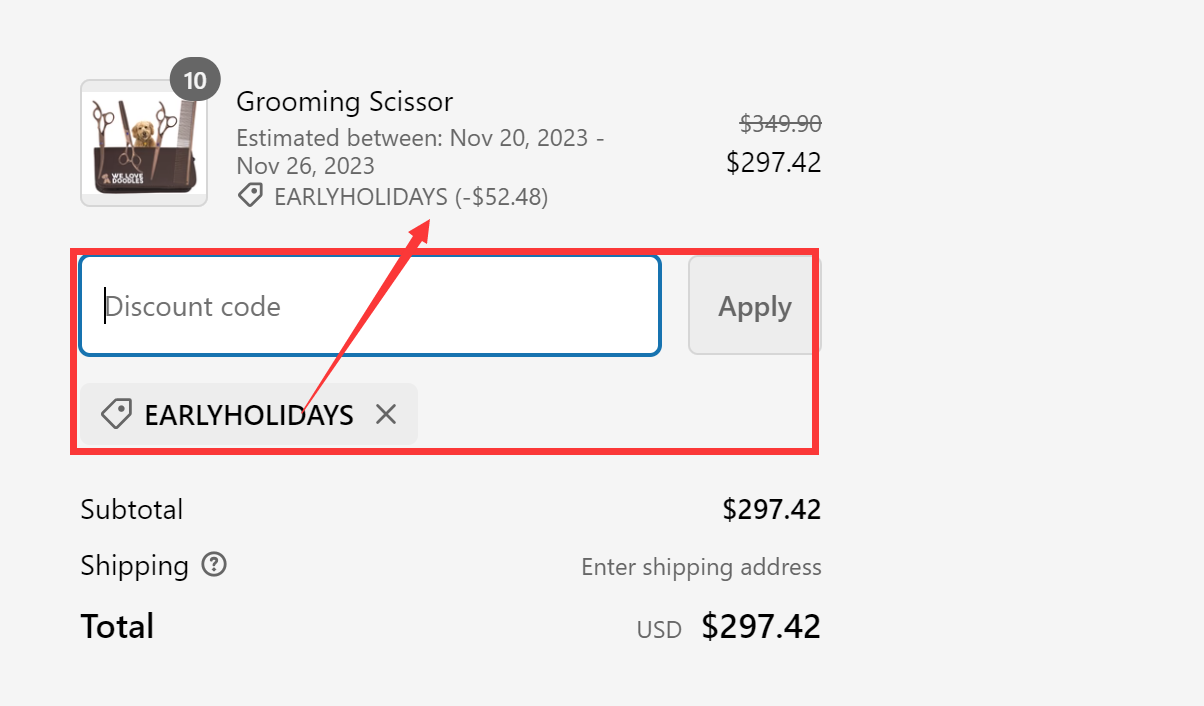
Task: Click the discount tag icon beside EARLYHOLIDAYS details
Action: (250, 194)
